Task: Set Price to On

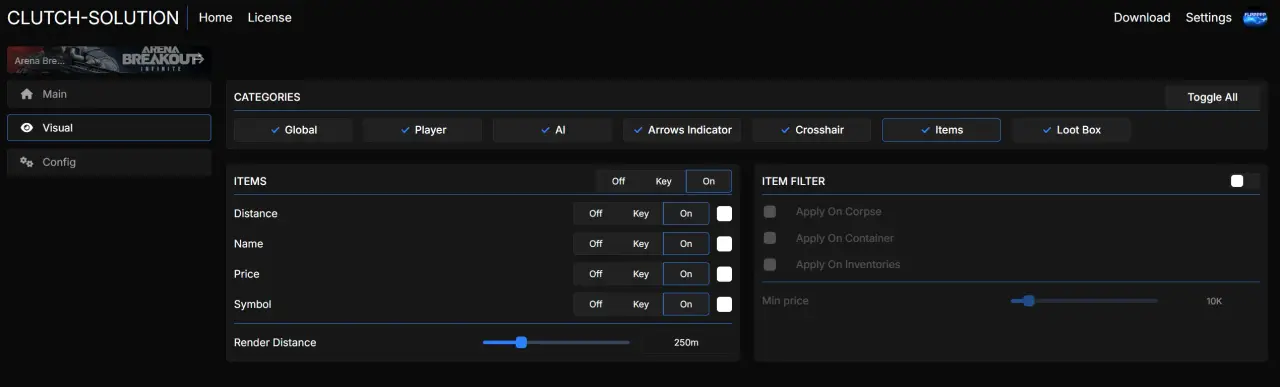Action: 686,274
